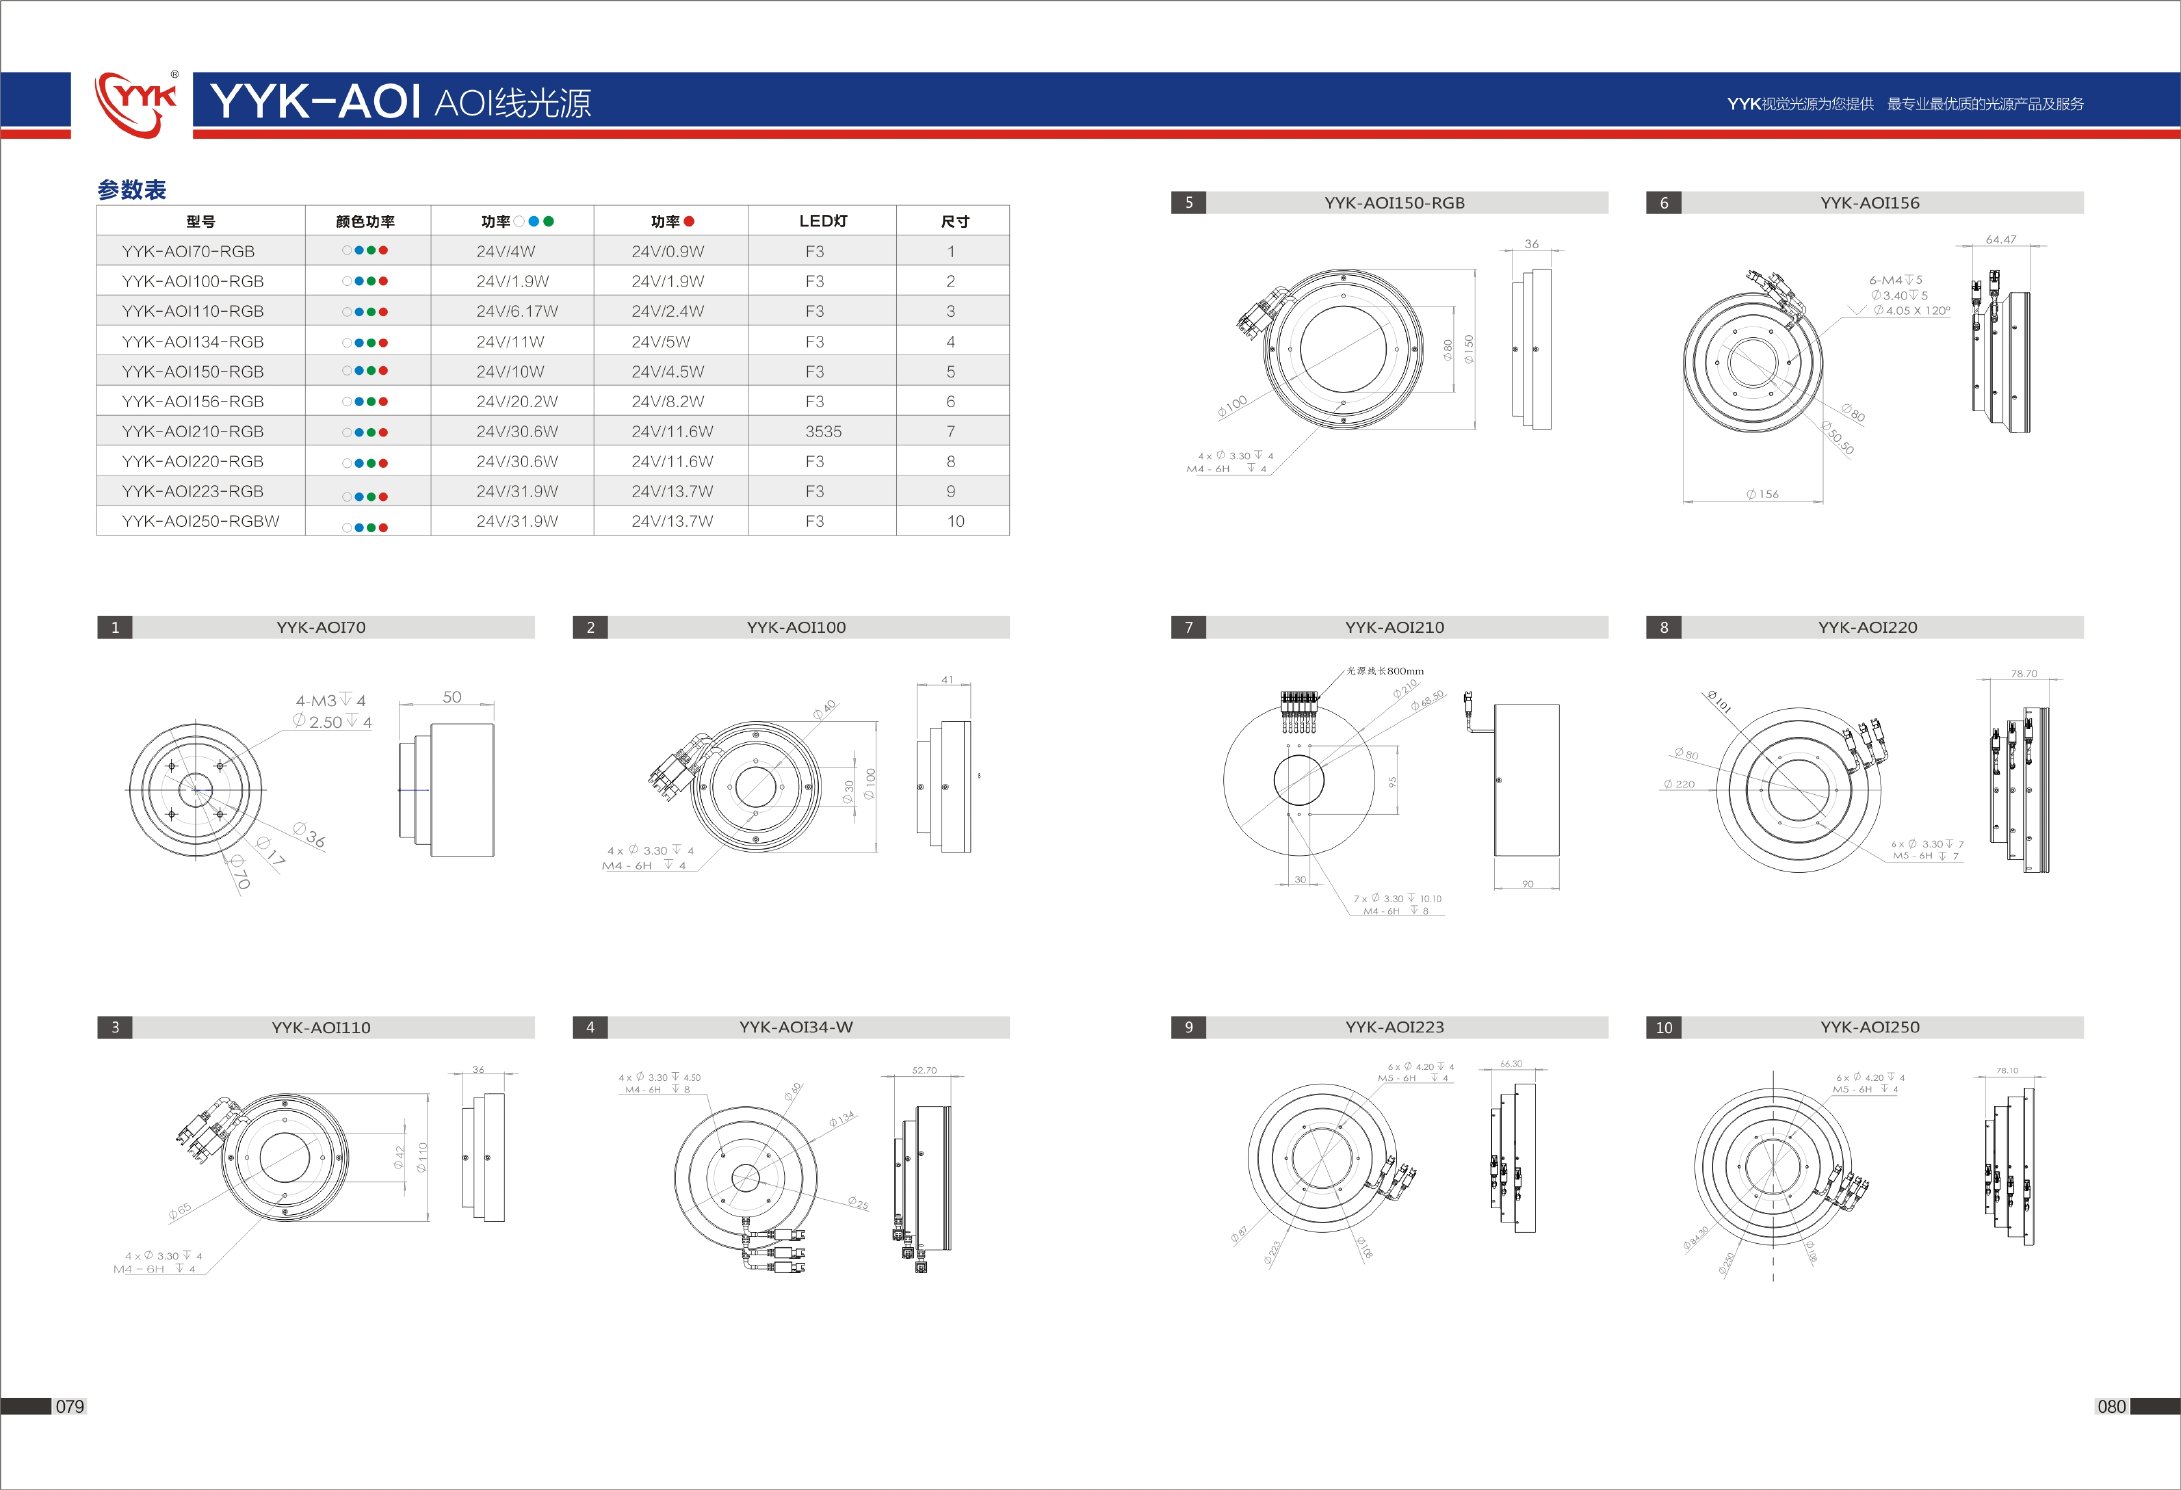Click the "颜色功率" column header
The image size is (2181, 1490).
click(365, 221)
